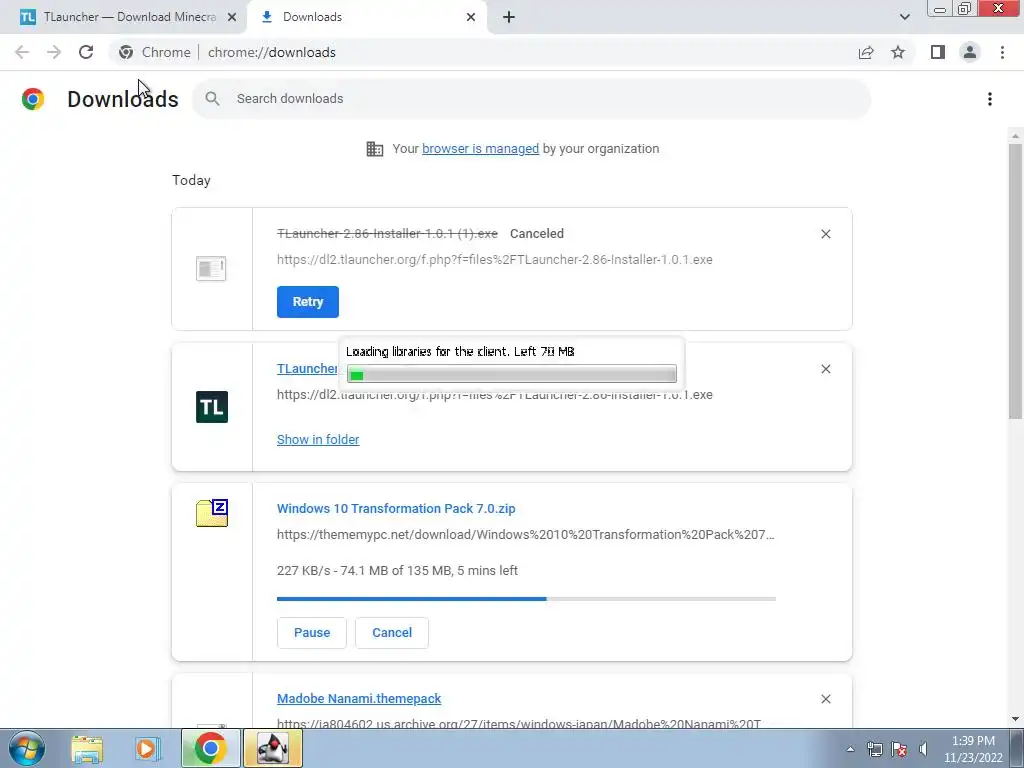Close the TLauncher browser tab

tap(232, 18)
